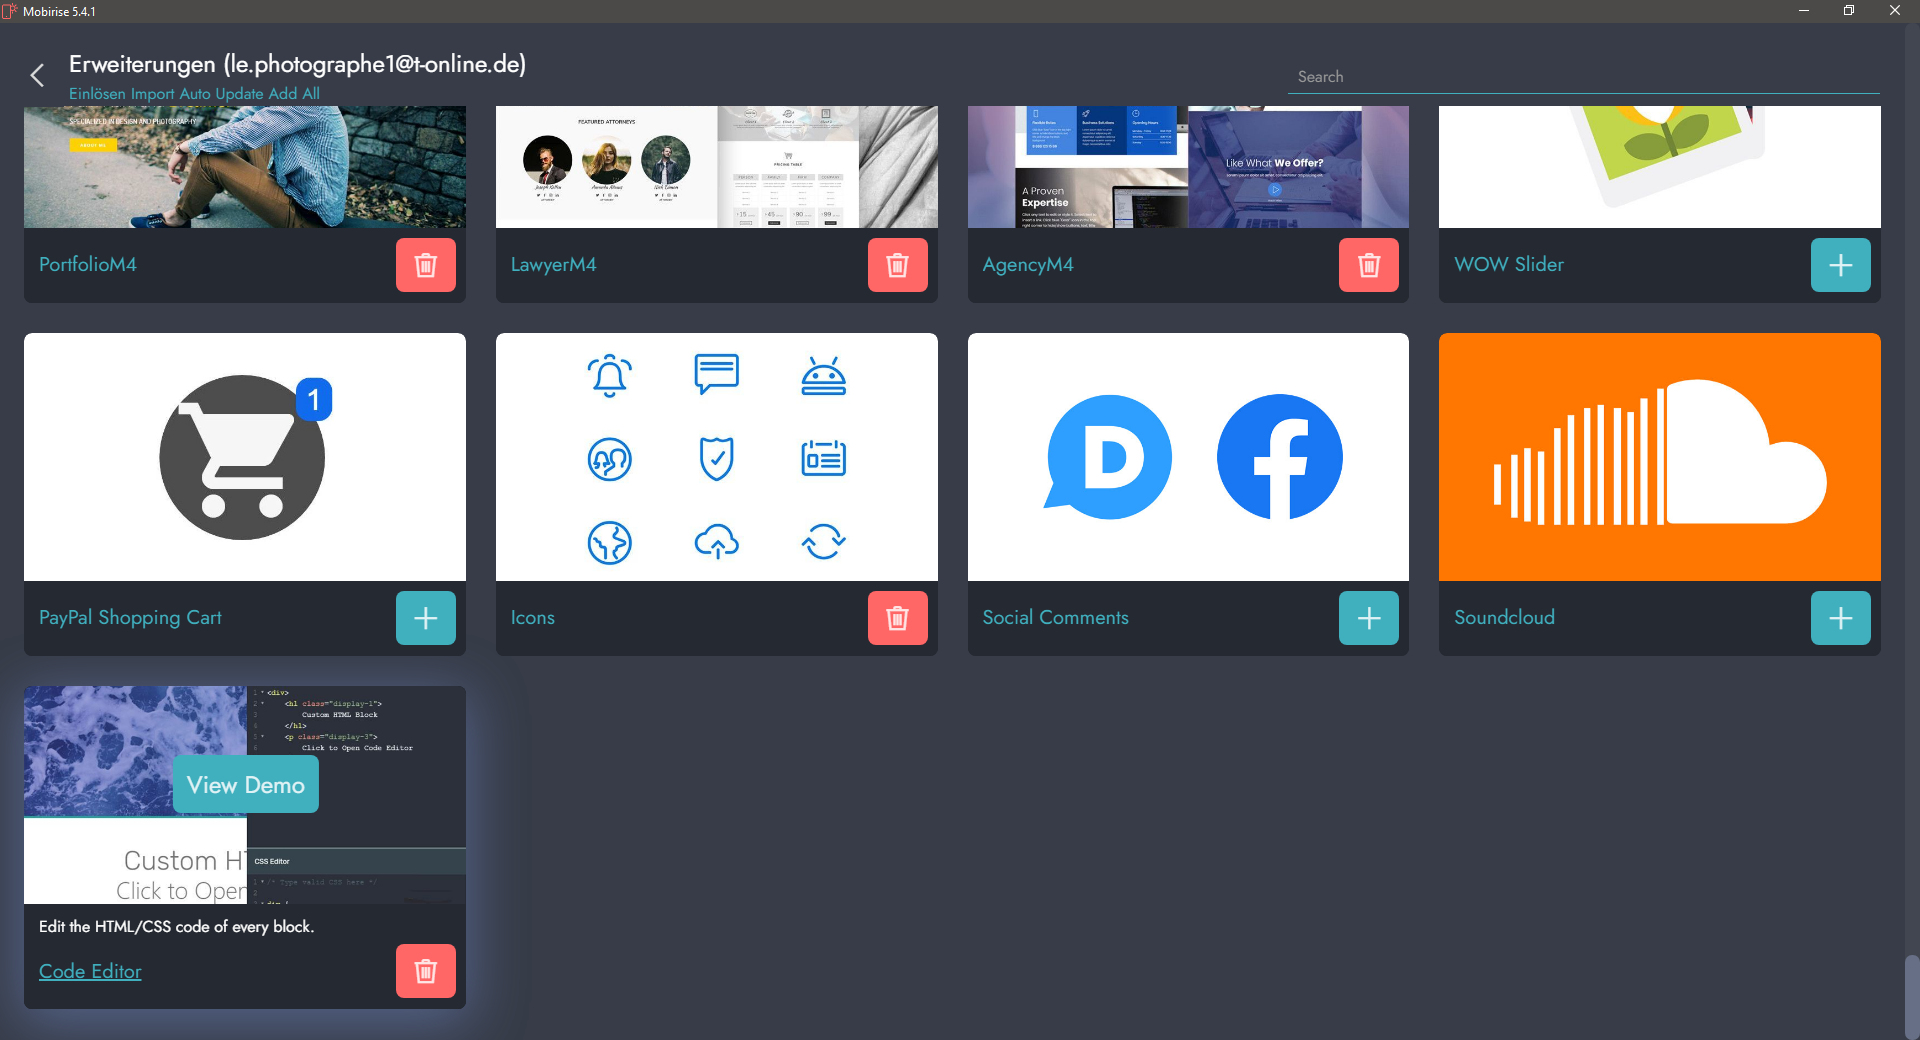Click the PortfolioM4 title text
Image resolution: width=1920 pixels, height=1040 pixels.
88,265
